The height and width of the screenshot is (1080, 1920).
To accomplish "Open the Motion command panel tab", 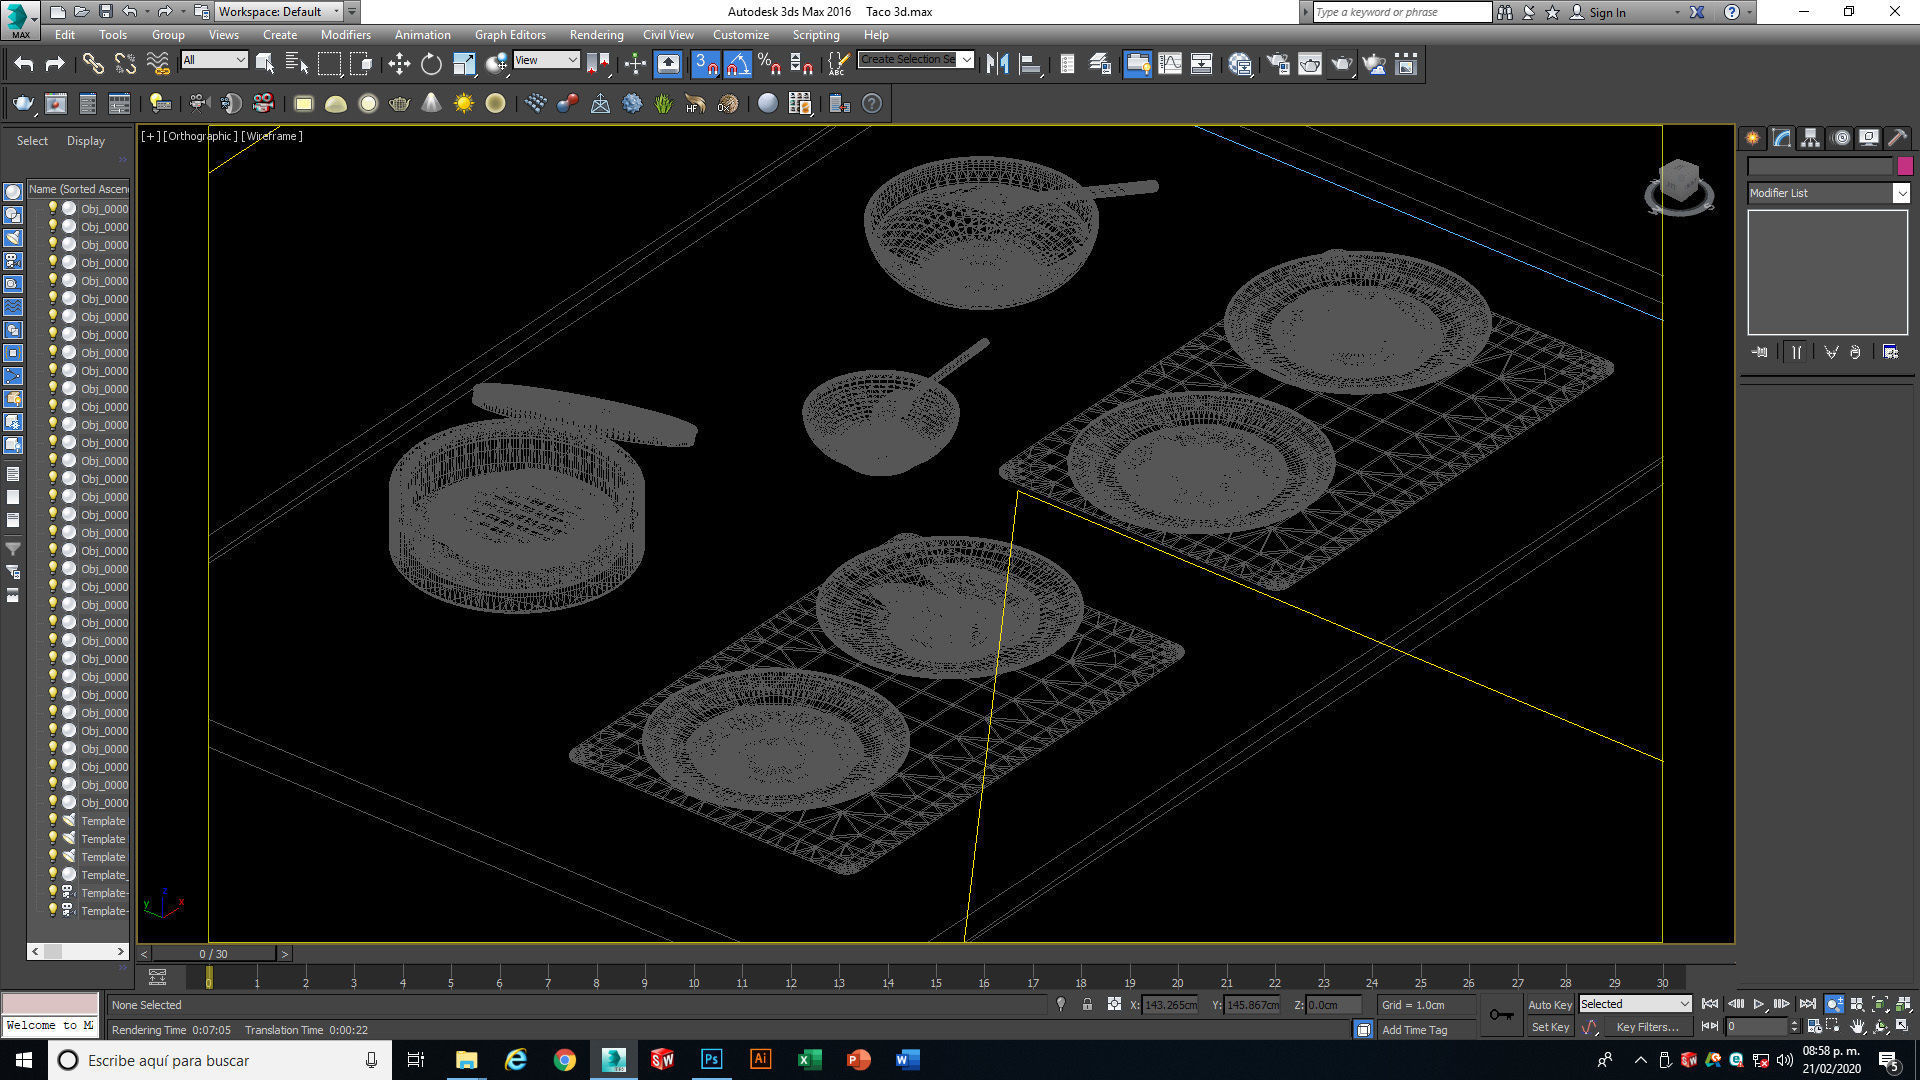I will (1841, 138).
